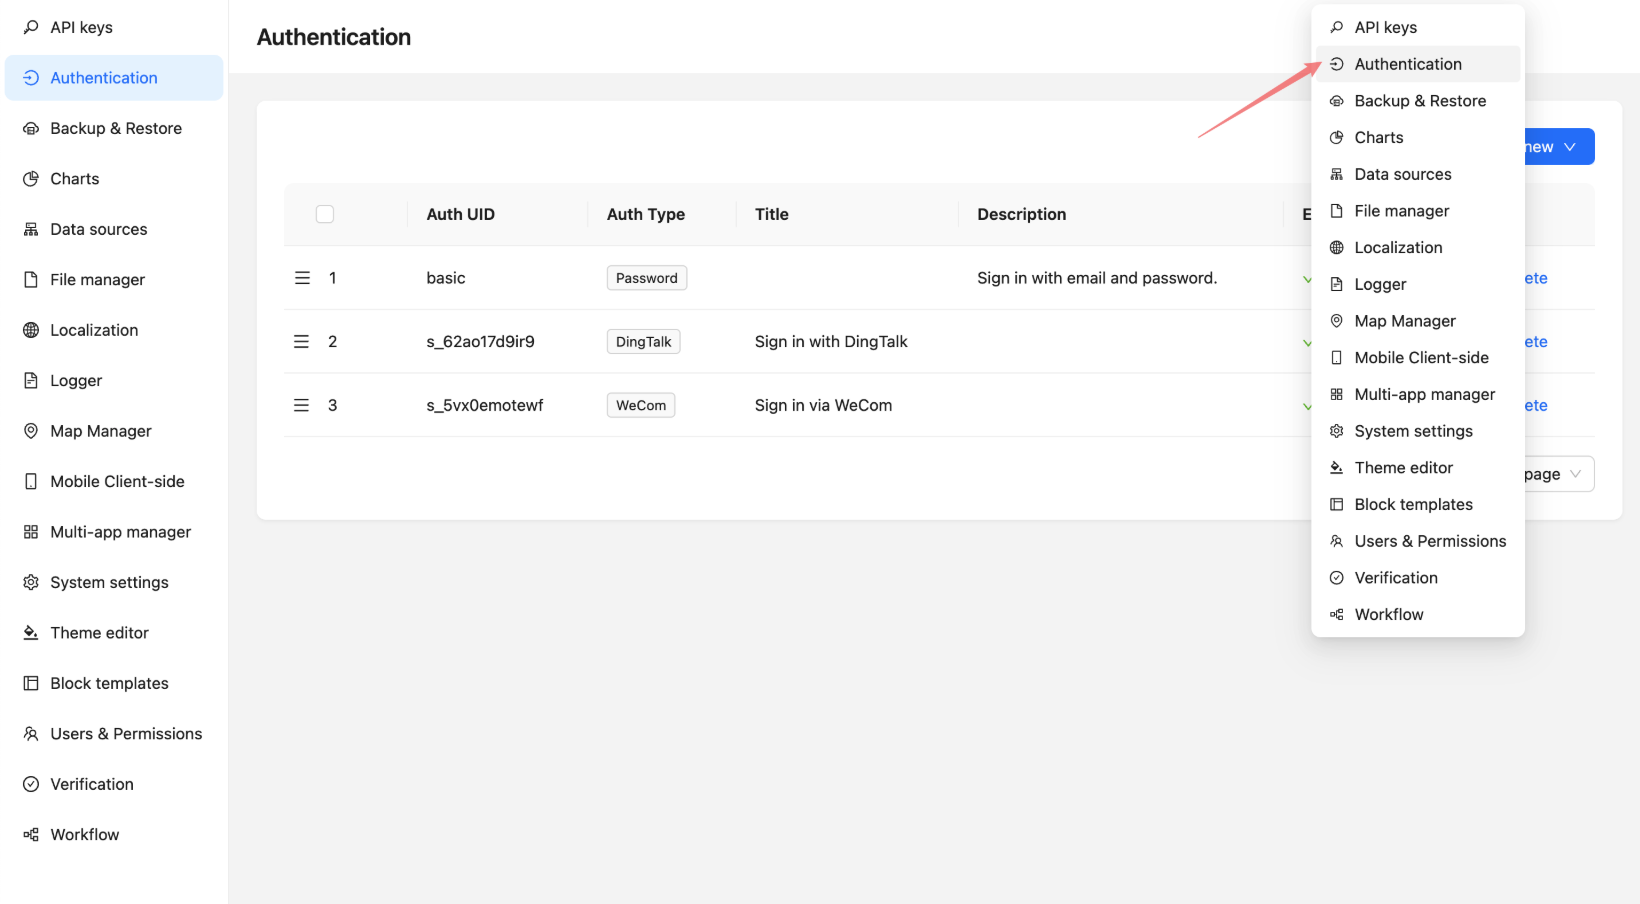This screenshot has height=904, width=1640.
Task: Click the Password auth type tag
Action: pyautogui.click(x=646, y=278)
